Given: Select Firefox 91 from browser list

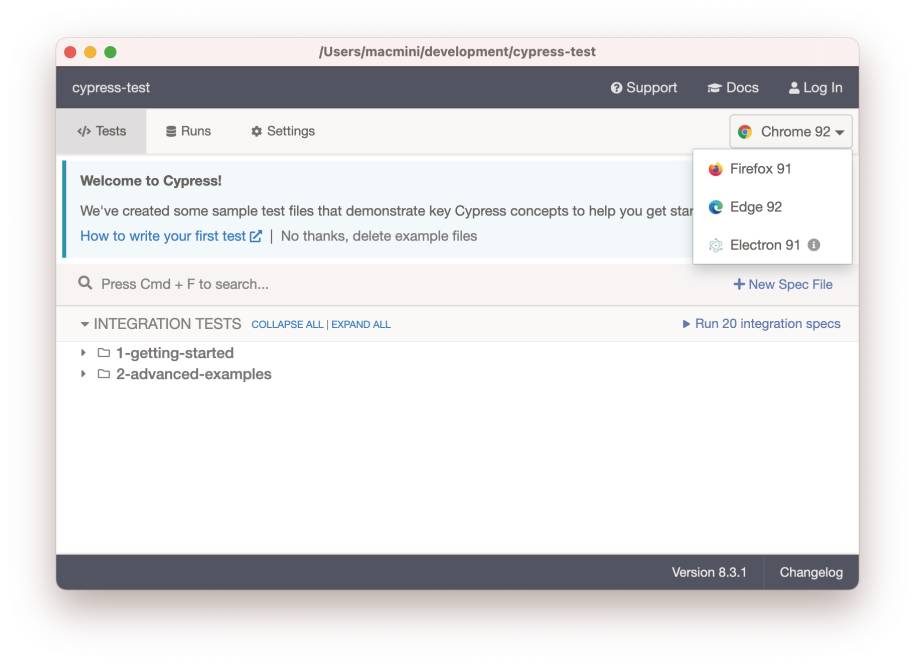Looking at the screenshot, I should click(x=772, y=169).
